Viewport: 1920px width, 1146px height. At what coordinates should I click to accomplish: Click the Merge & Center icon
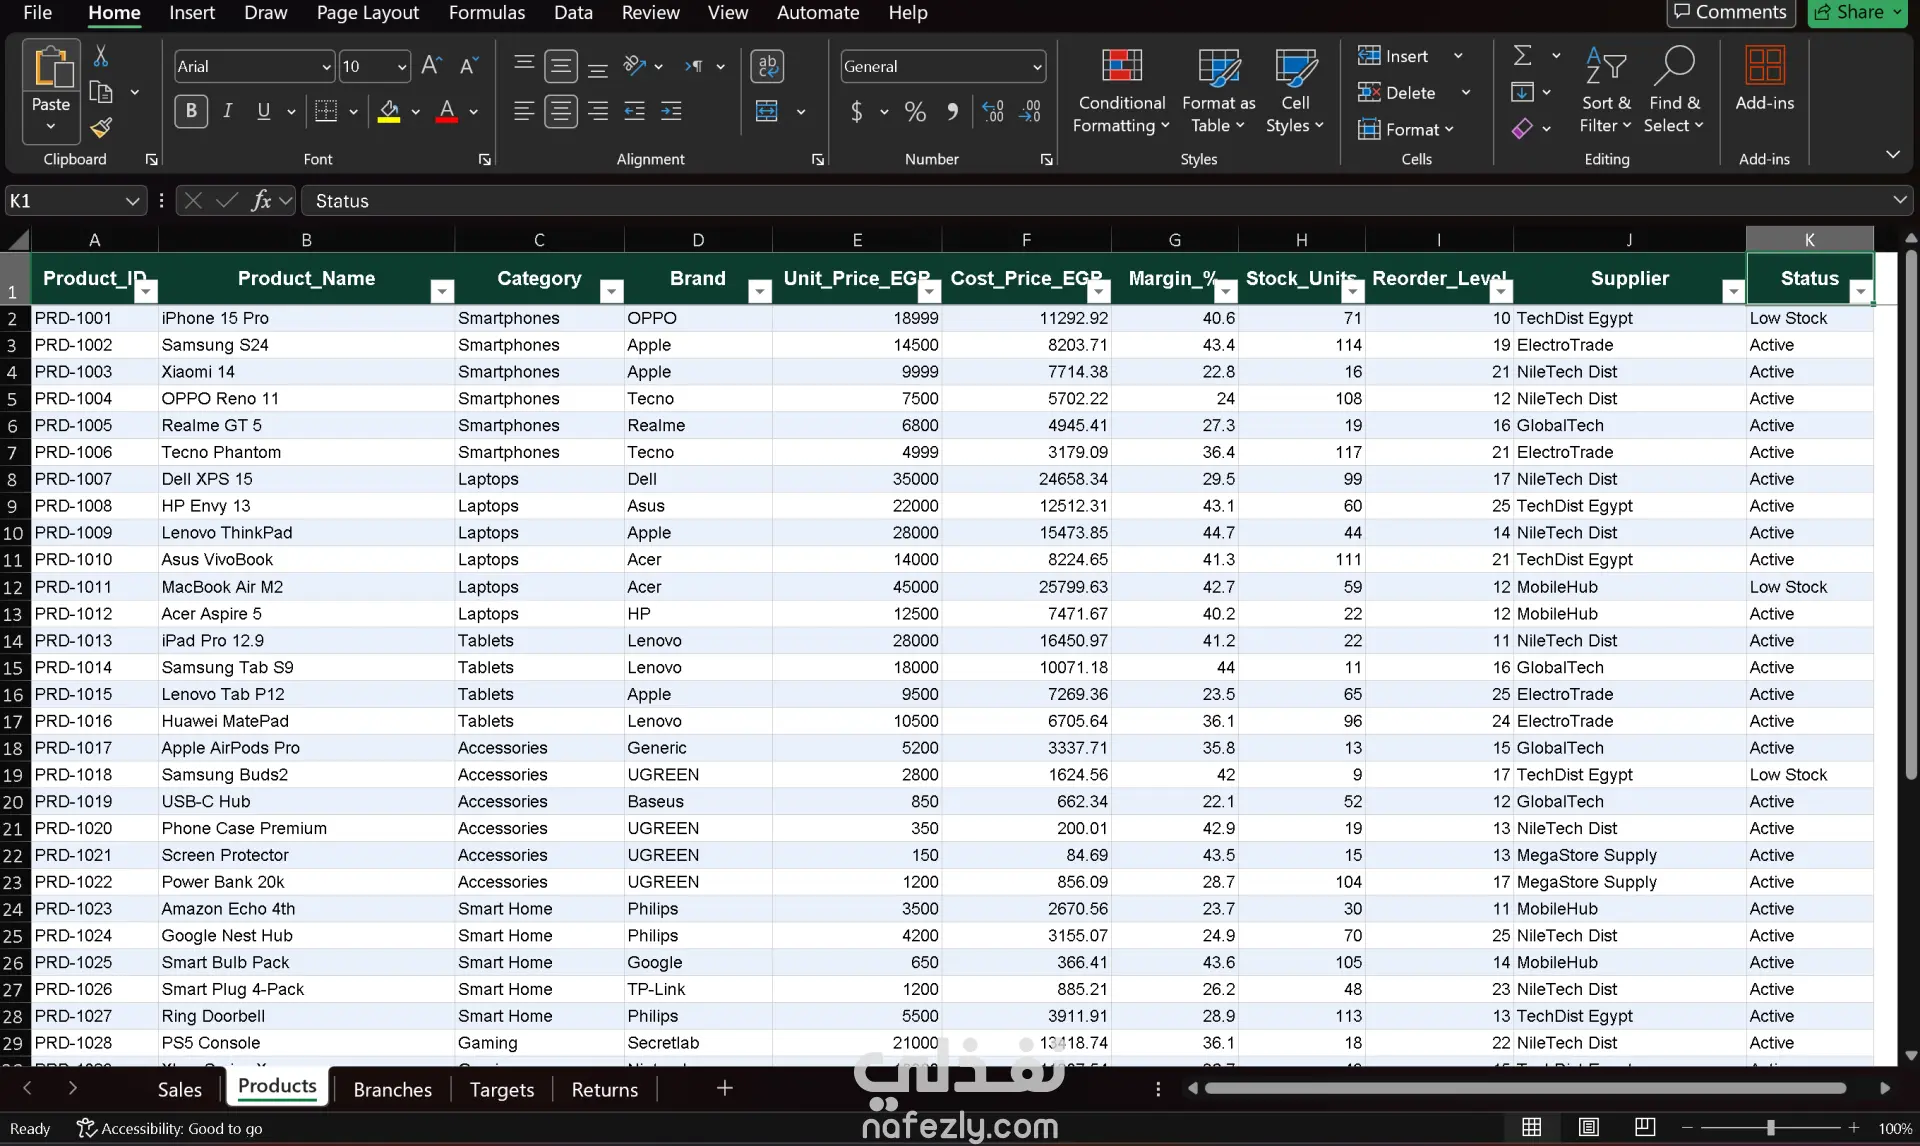(x=767, y=111)
